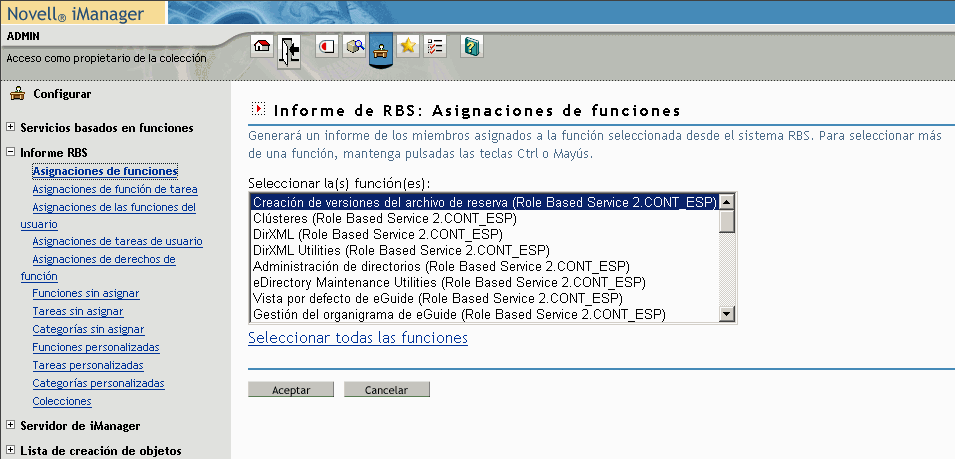The width and height of the screenshot is (955, 459).
Task: Open Help book icon
Action: tap(472, 46)
